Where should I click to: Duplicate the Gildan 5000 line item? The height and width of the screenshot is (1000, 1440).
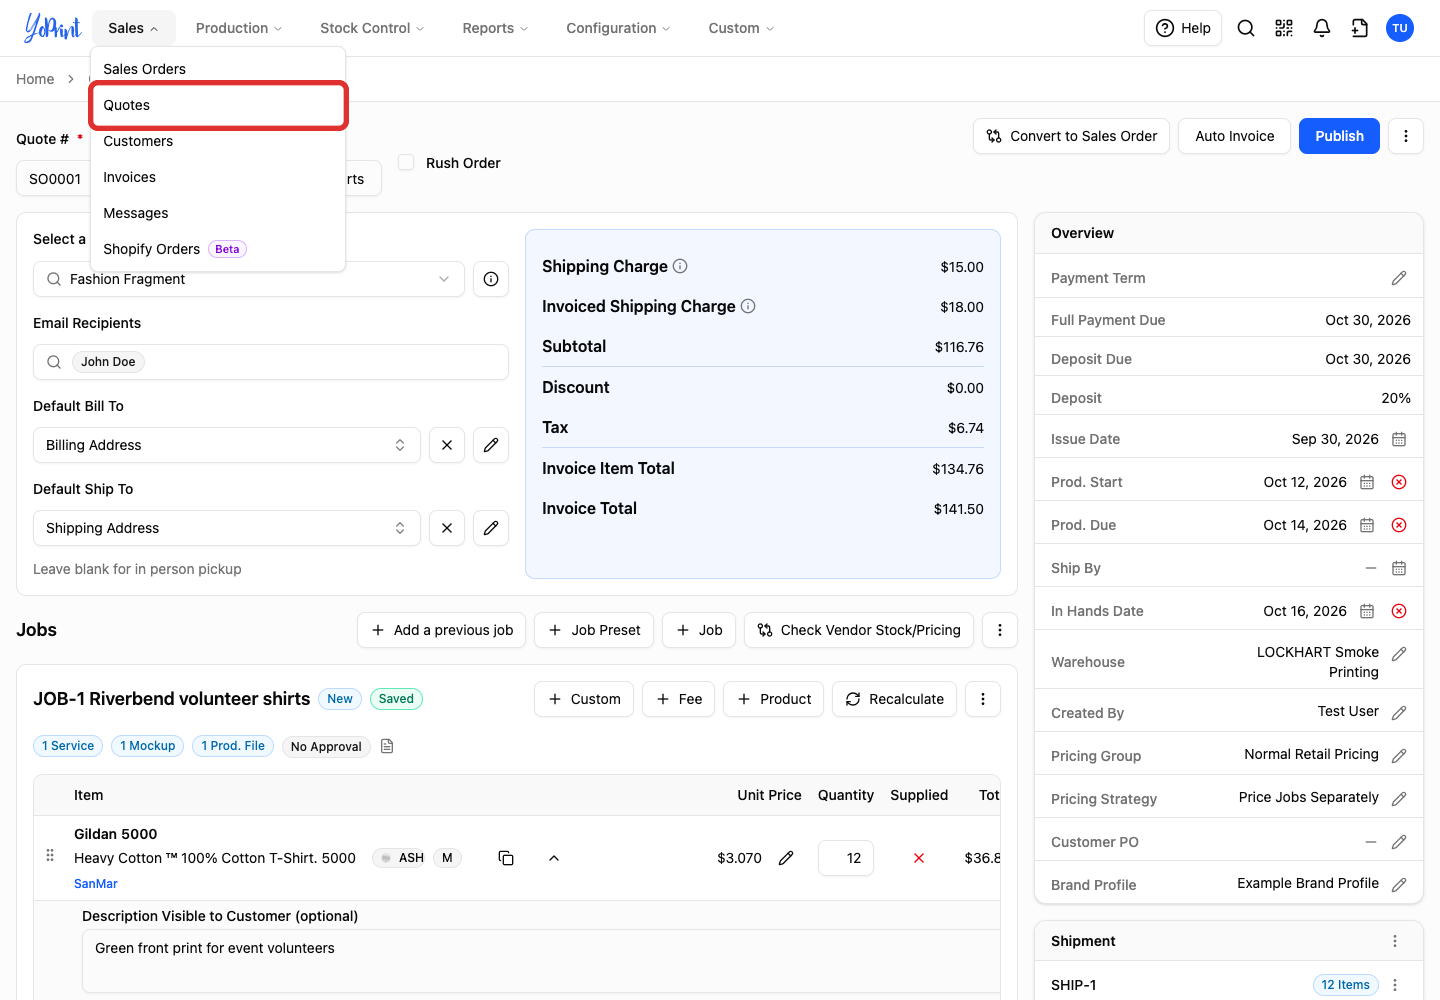tap(506, 858)
